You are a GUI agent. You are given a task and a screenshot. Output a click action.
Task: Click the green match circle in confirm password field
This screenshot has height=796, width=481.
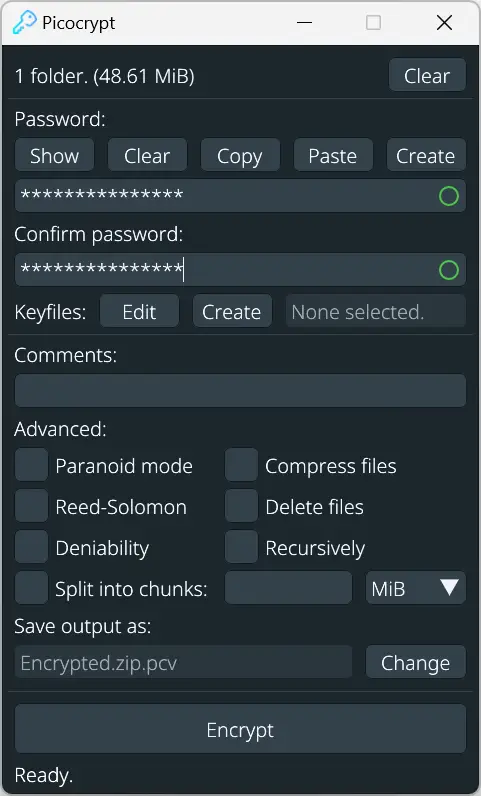tap(448, 270)
